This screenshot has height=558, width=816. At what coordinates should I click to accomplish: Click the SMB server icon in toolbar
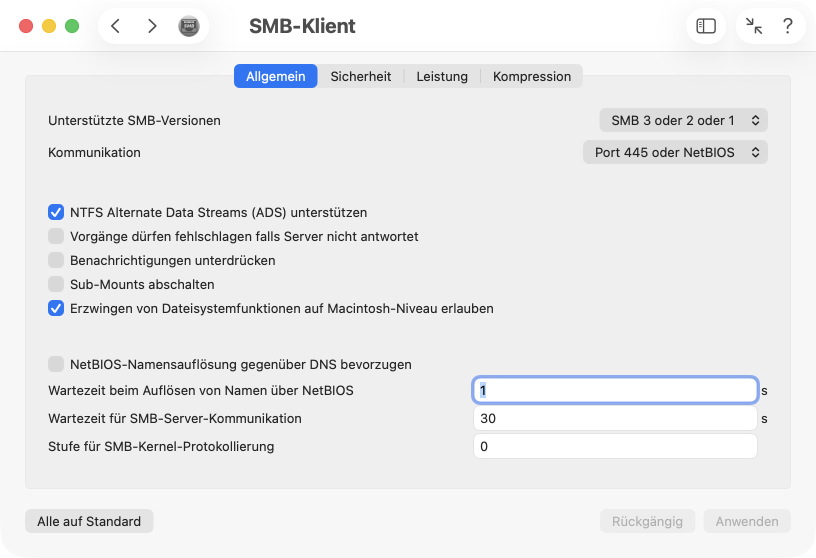point(189,26)
